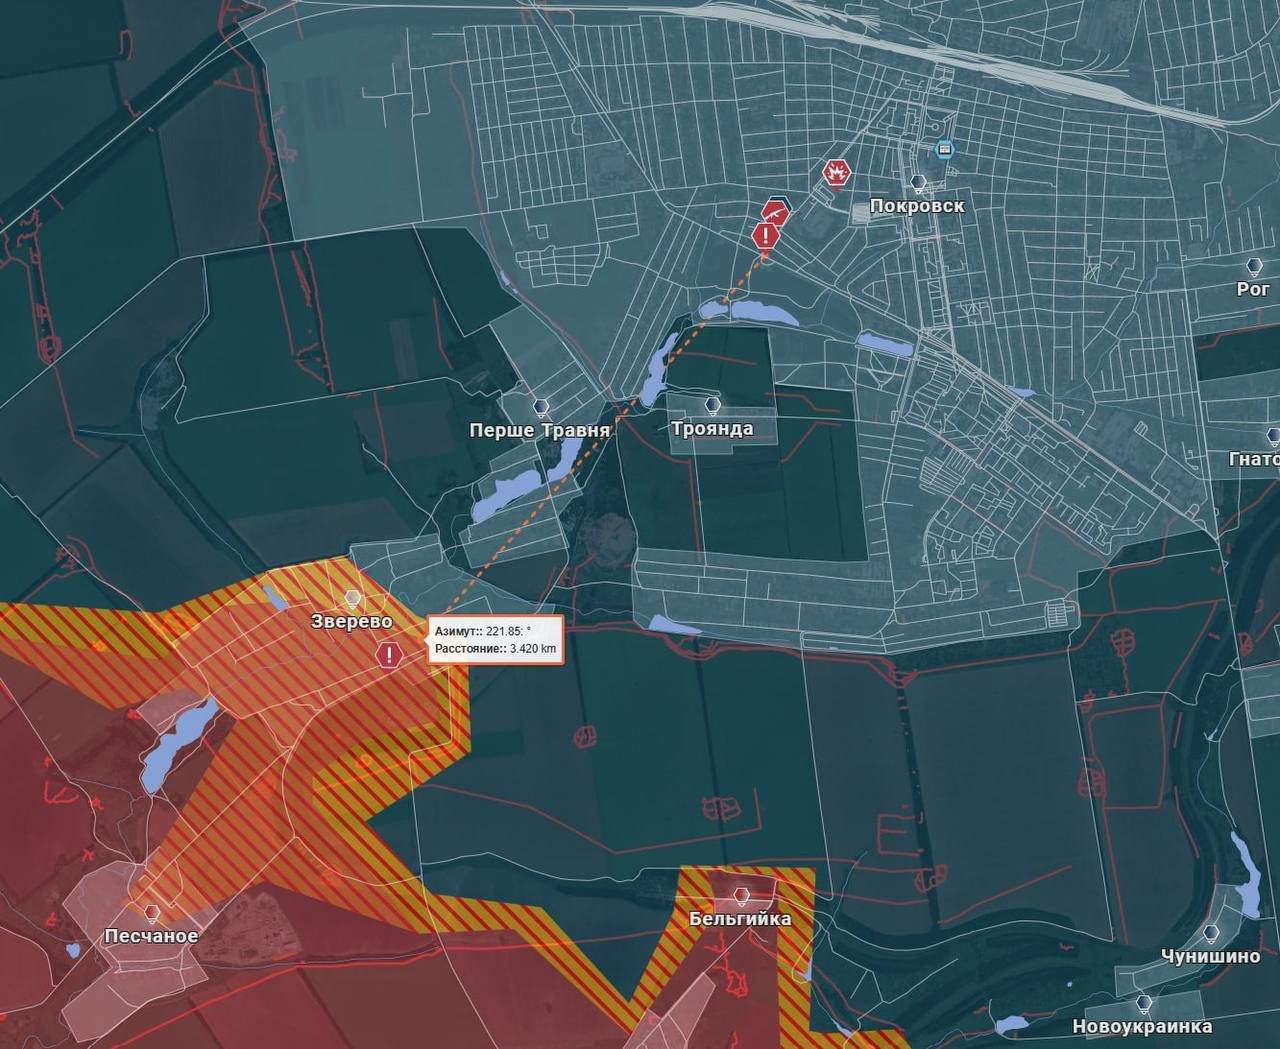Select the settlement pin above Троянда
The height and width of the screenshot is (1049, 1280).
[713, 405]
